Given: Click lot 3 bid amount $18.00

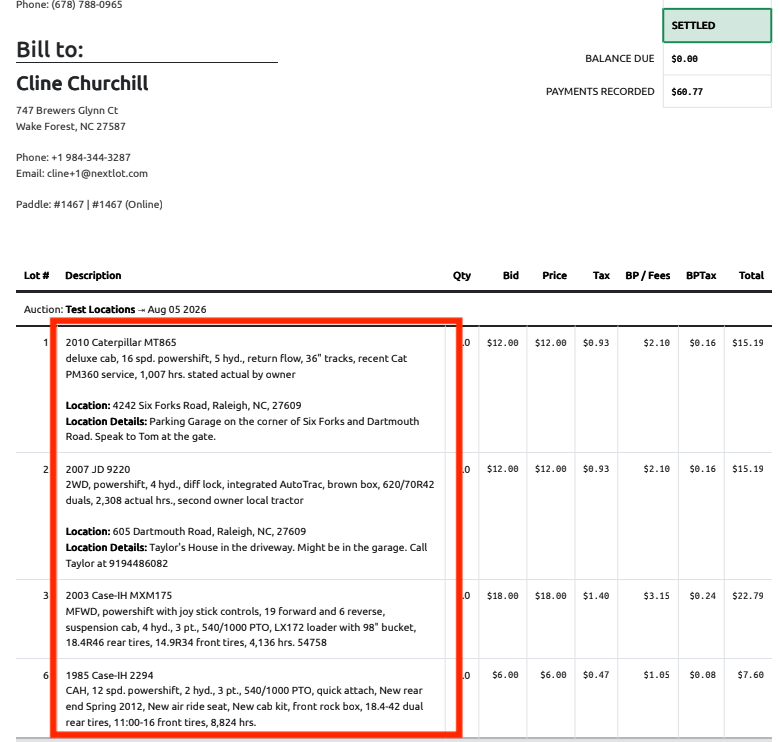Looking at the screenshot, I should click(502, 596).
